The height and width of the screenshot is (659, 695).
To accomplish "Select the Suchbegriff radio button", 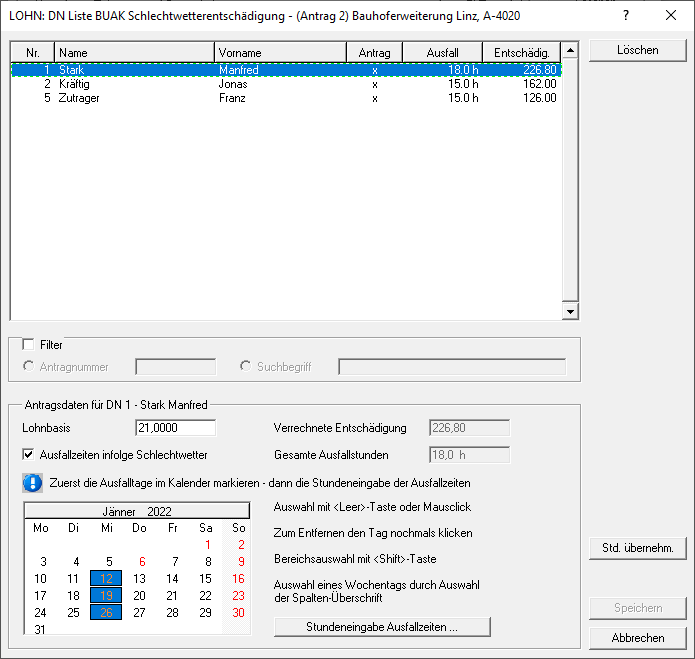I will (x=247, y=367).
